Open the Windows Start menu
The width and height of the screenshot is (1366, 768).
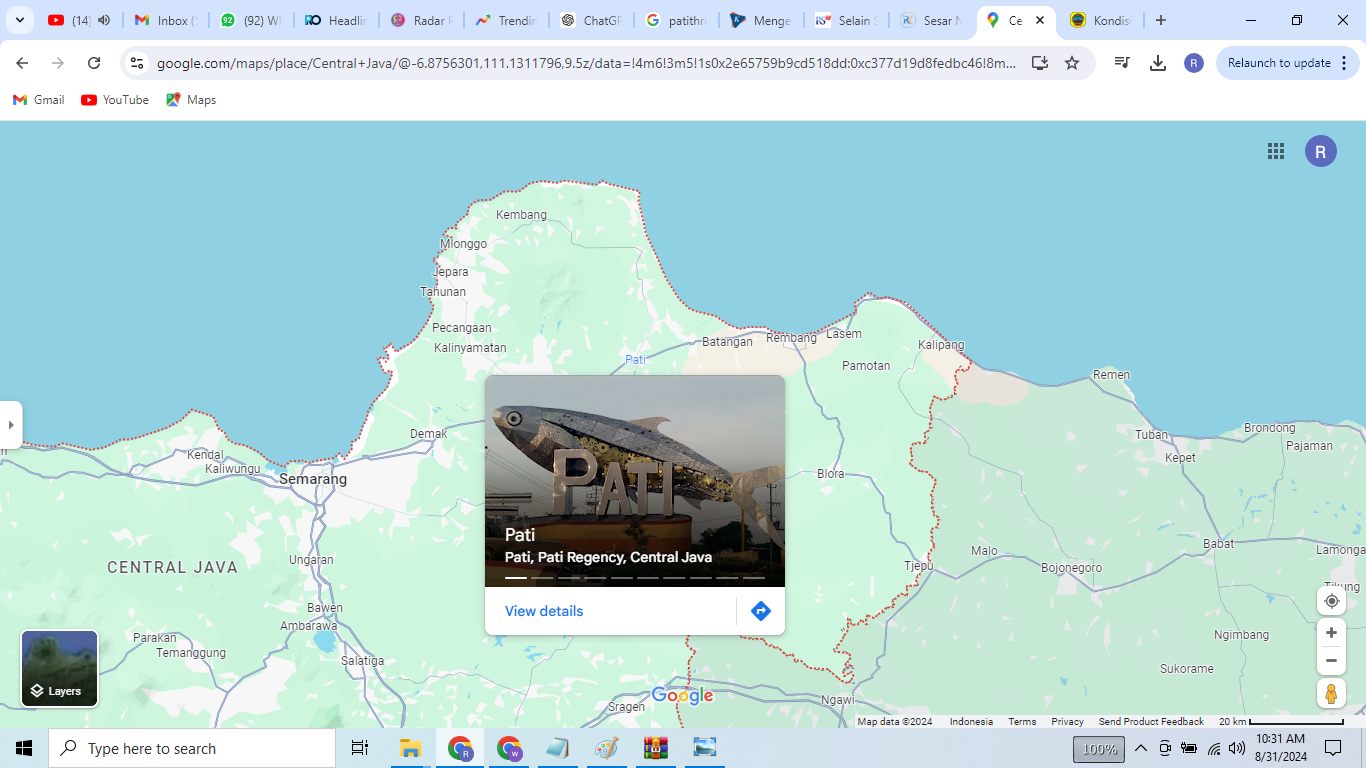[x=24, y=748]
